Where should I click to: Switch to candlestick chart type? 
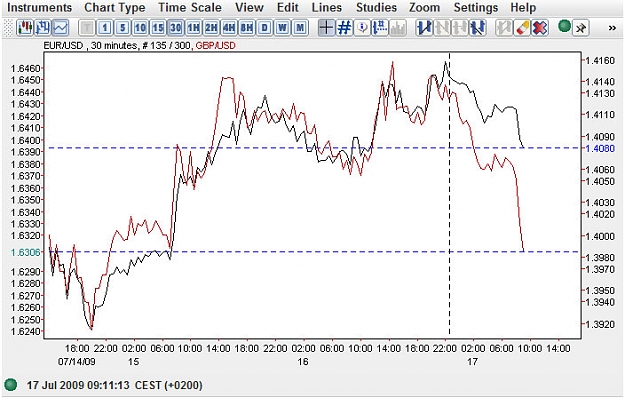[24, 28]
